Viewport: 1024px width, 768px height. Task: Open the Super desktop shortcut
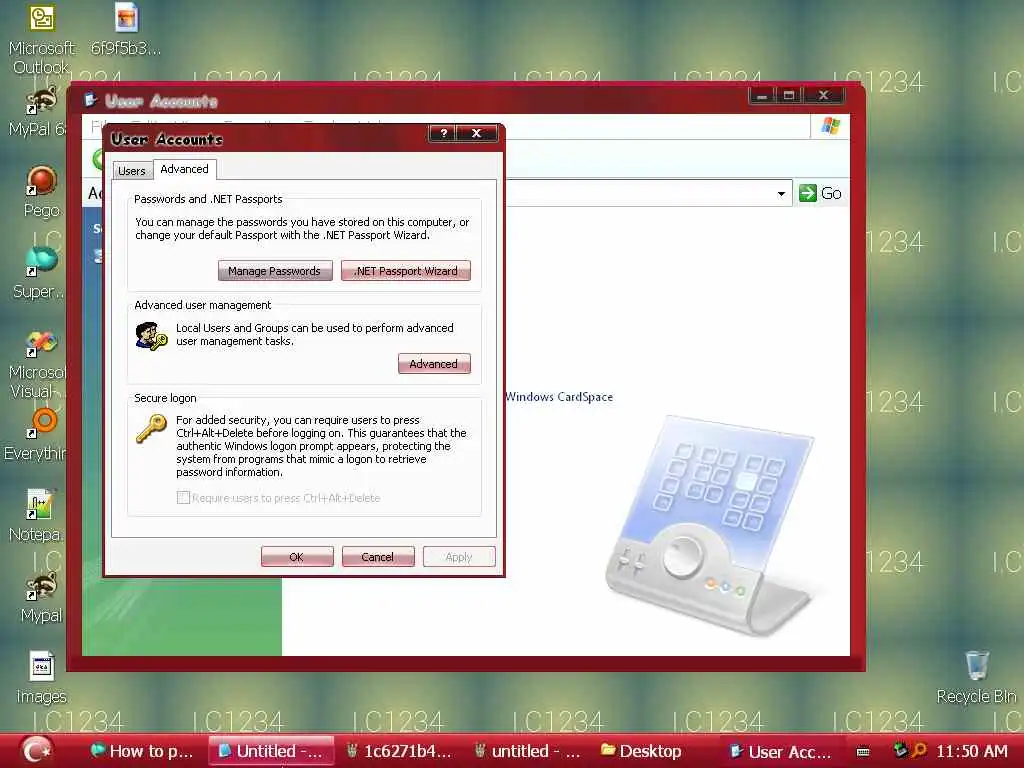40,273
